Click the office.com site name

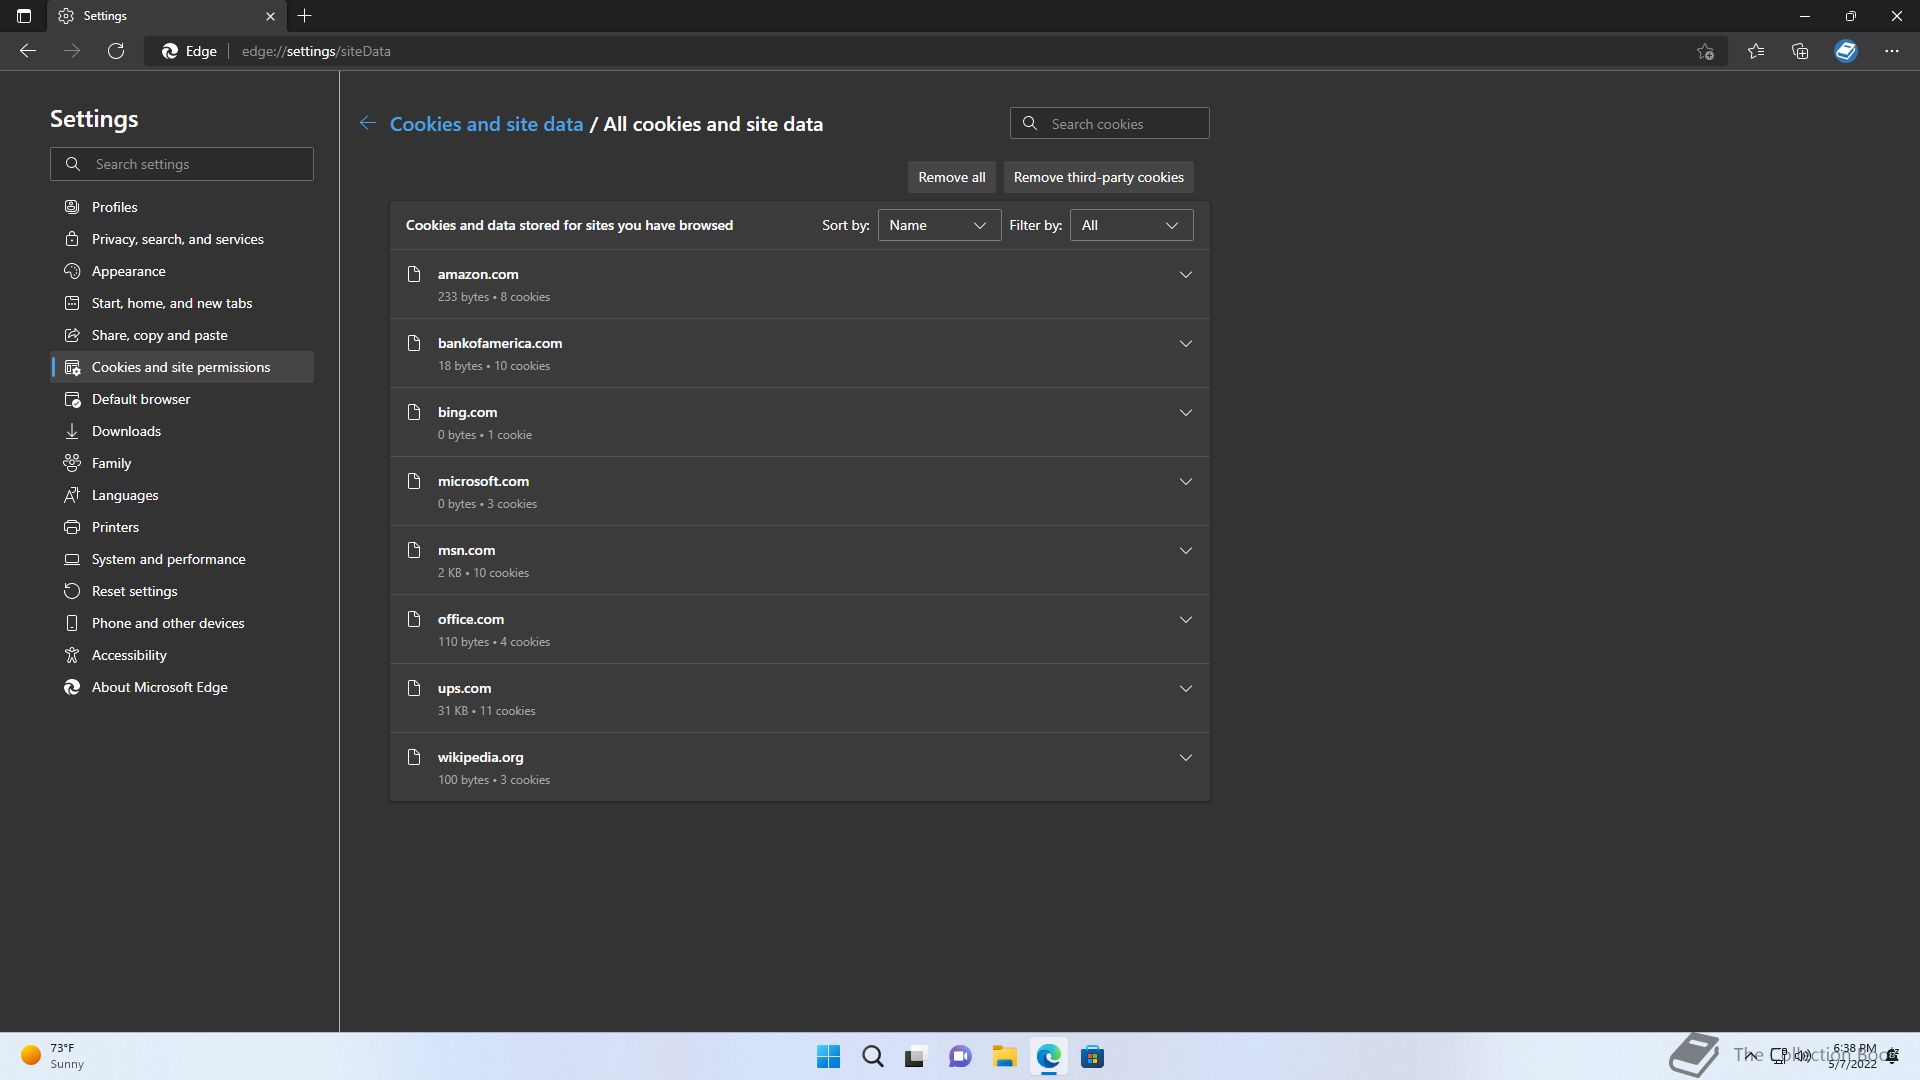(x=470, y=619)
